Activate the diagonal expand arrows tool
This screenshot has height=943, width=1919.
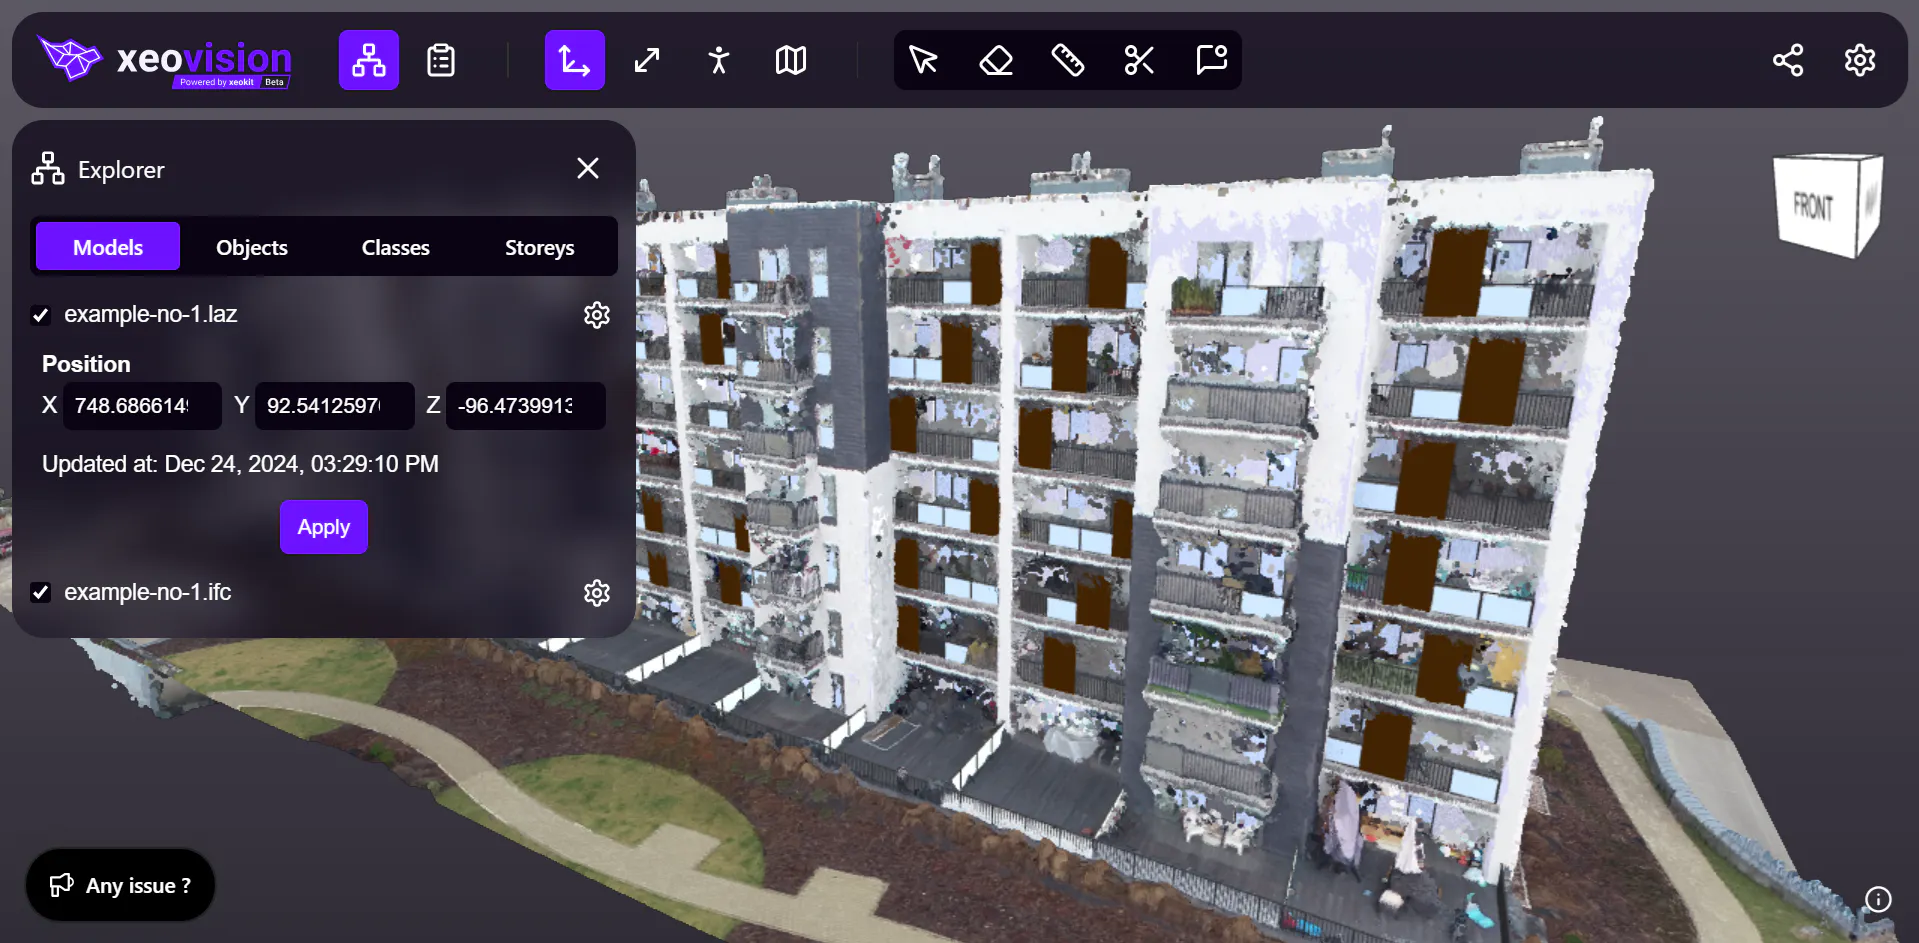647,60
